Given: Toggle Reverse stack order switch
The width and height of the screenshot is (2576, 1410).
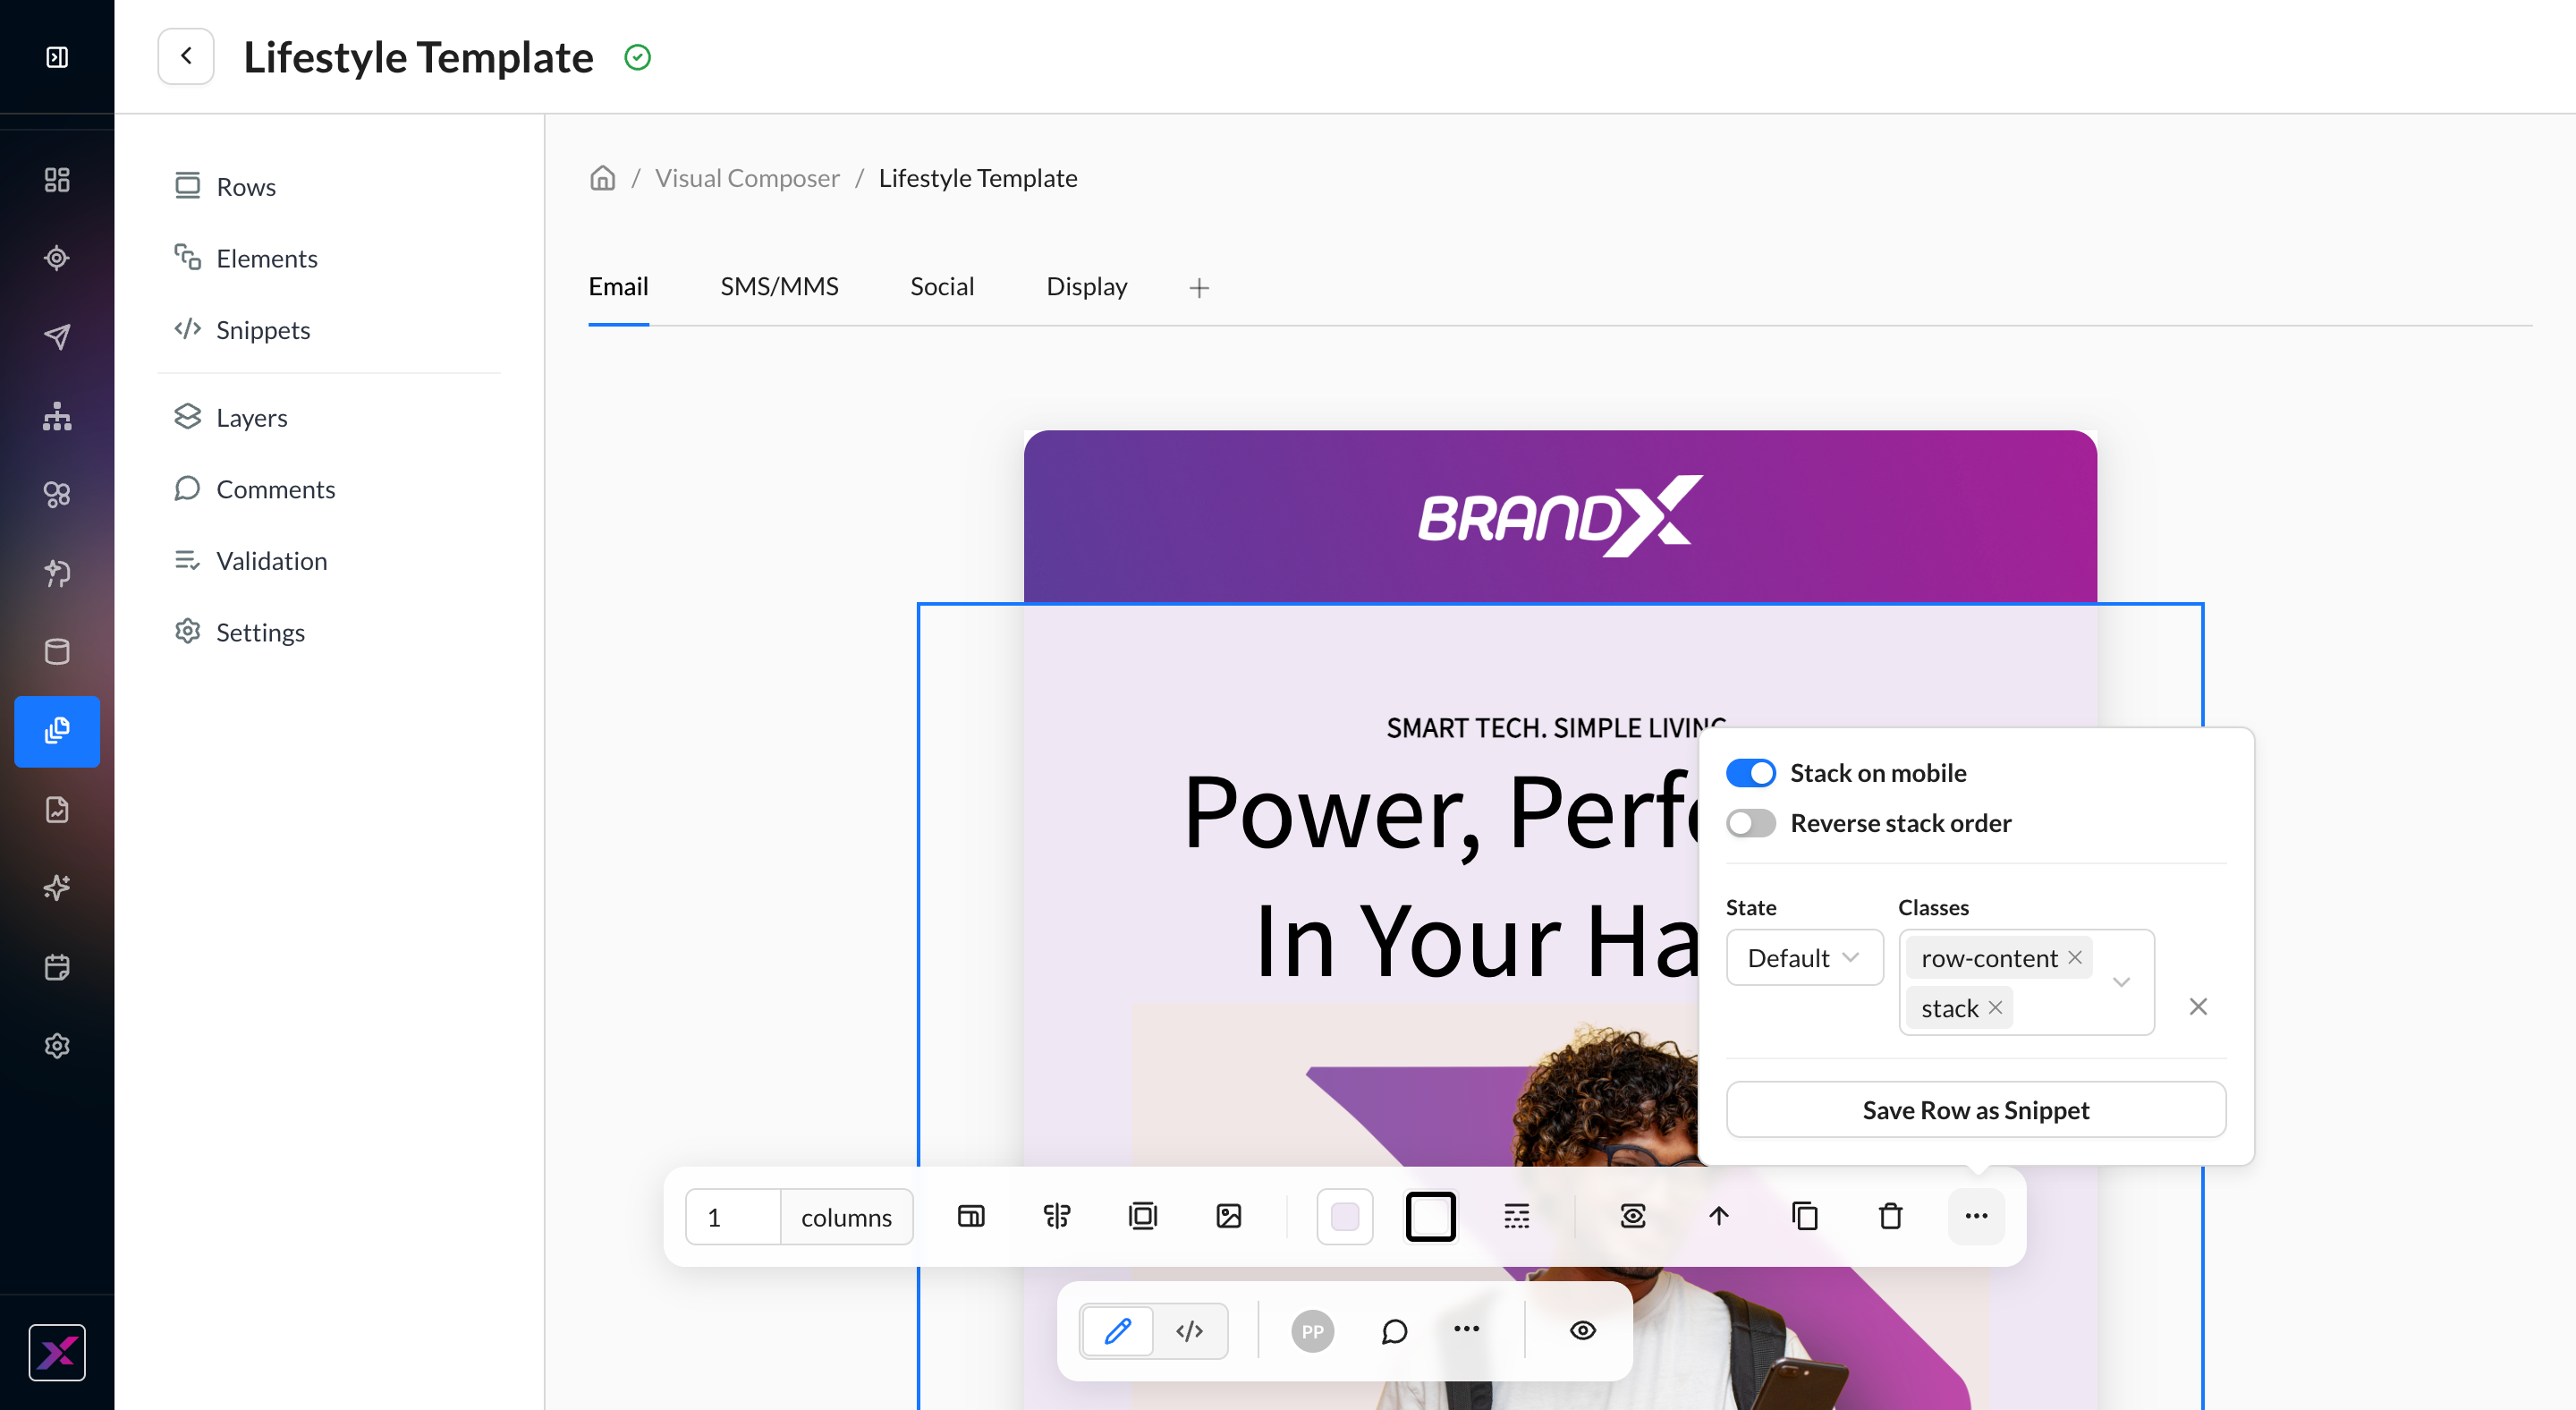Looking at the screenshot, I should 1751,823.
